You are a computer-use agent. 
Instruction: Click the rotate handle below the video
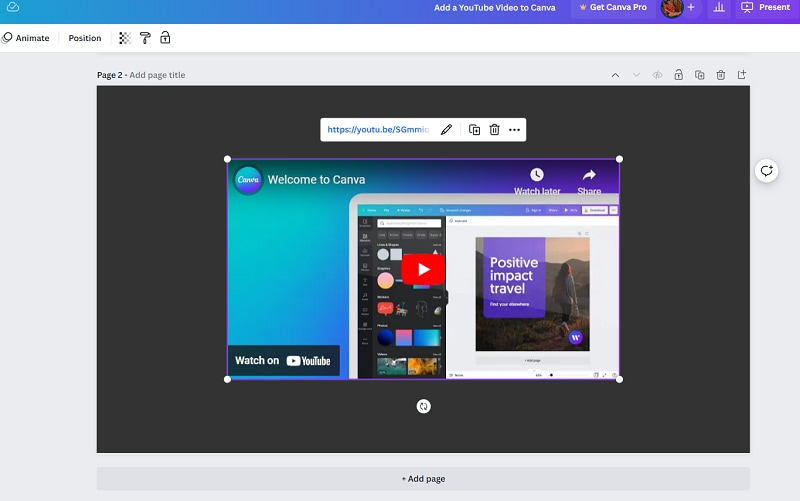(x=423, y=406)
